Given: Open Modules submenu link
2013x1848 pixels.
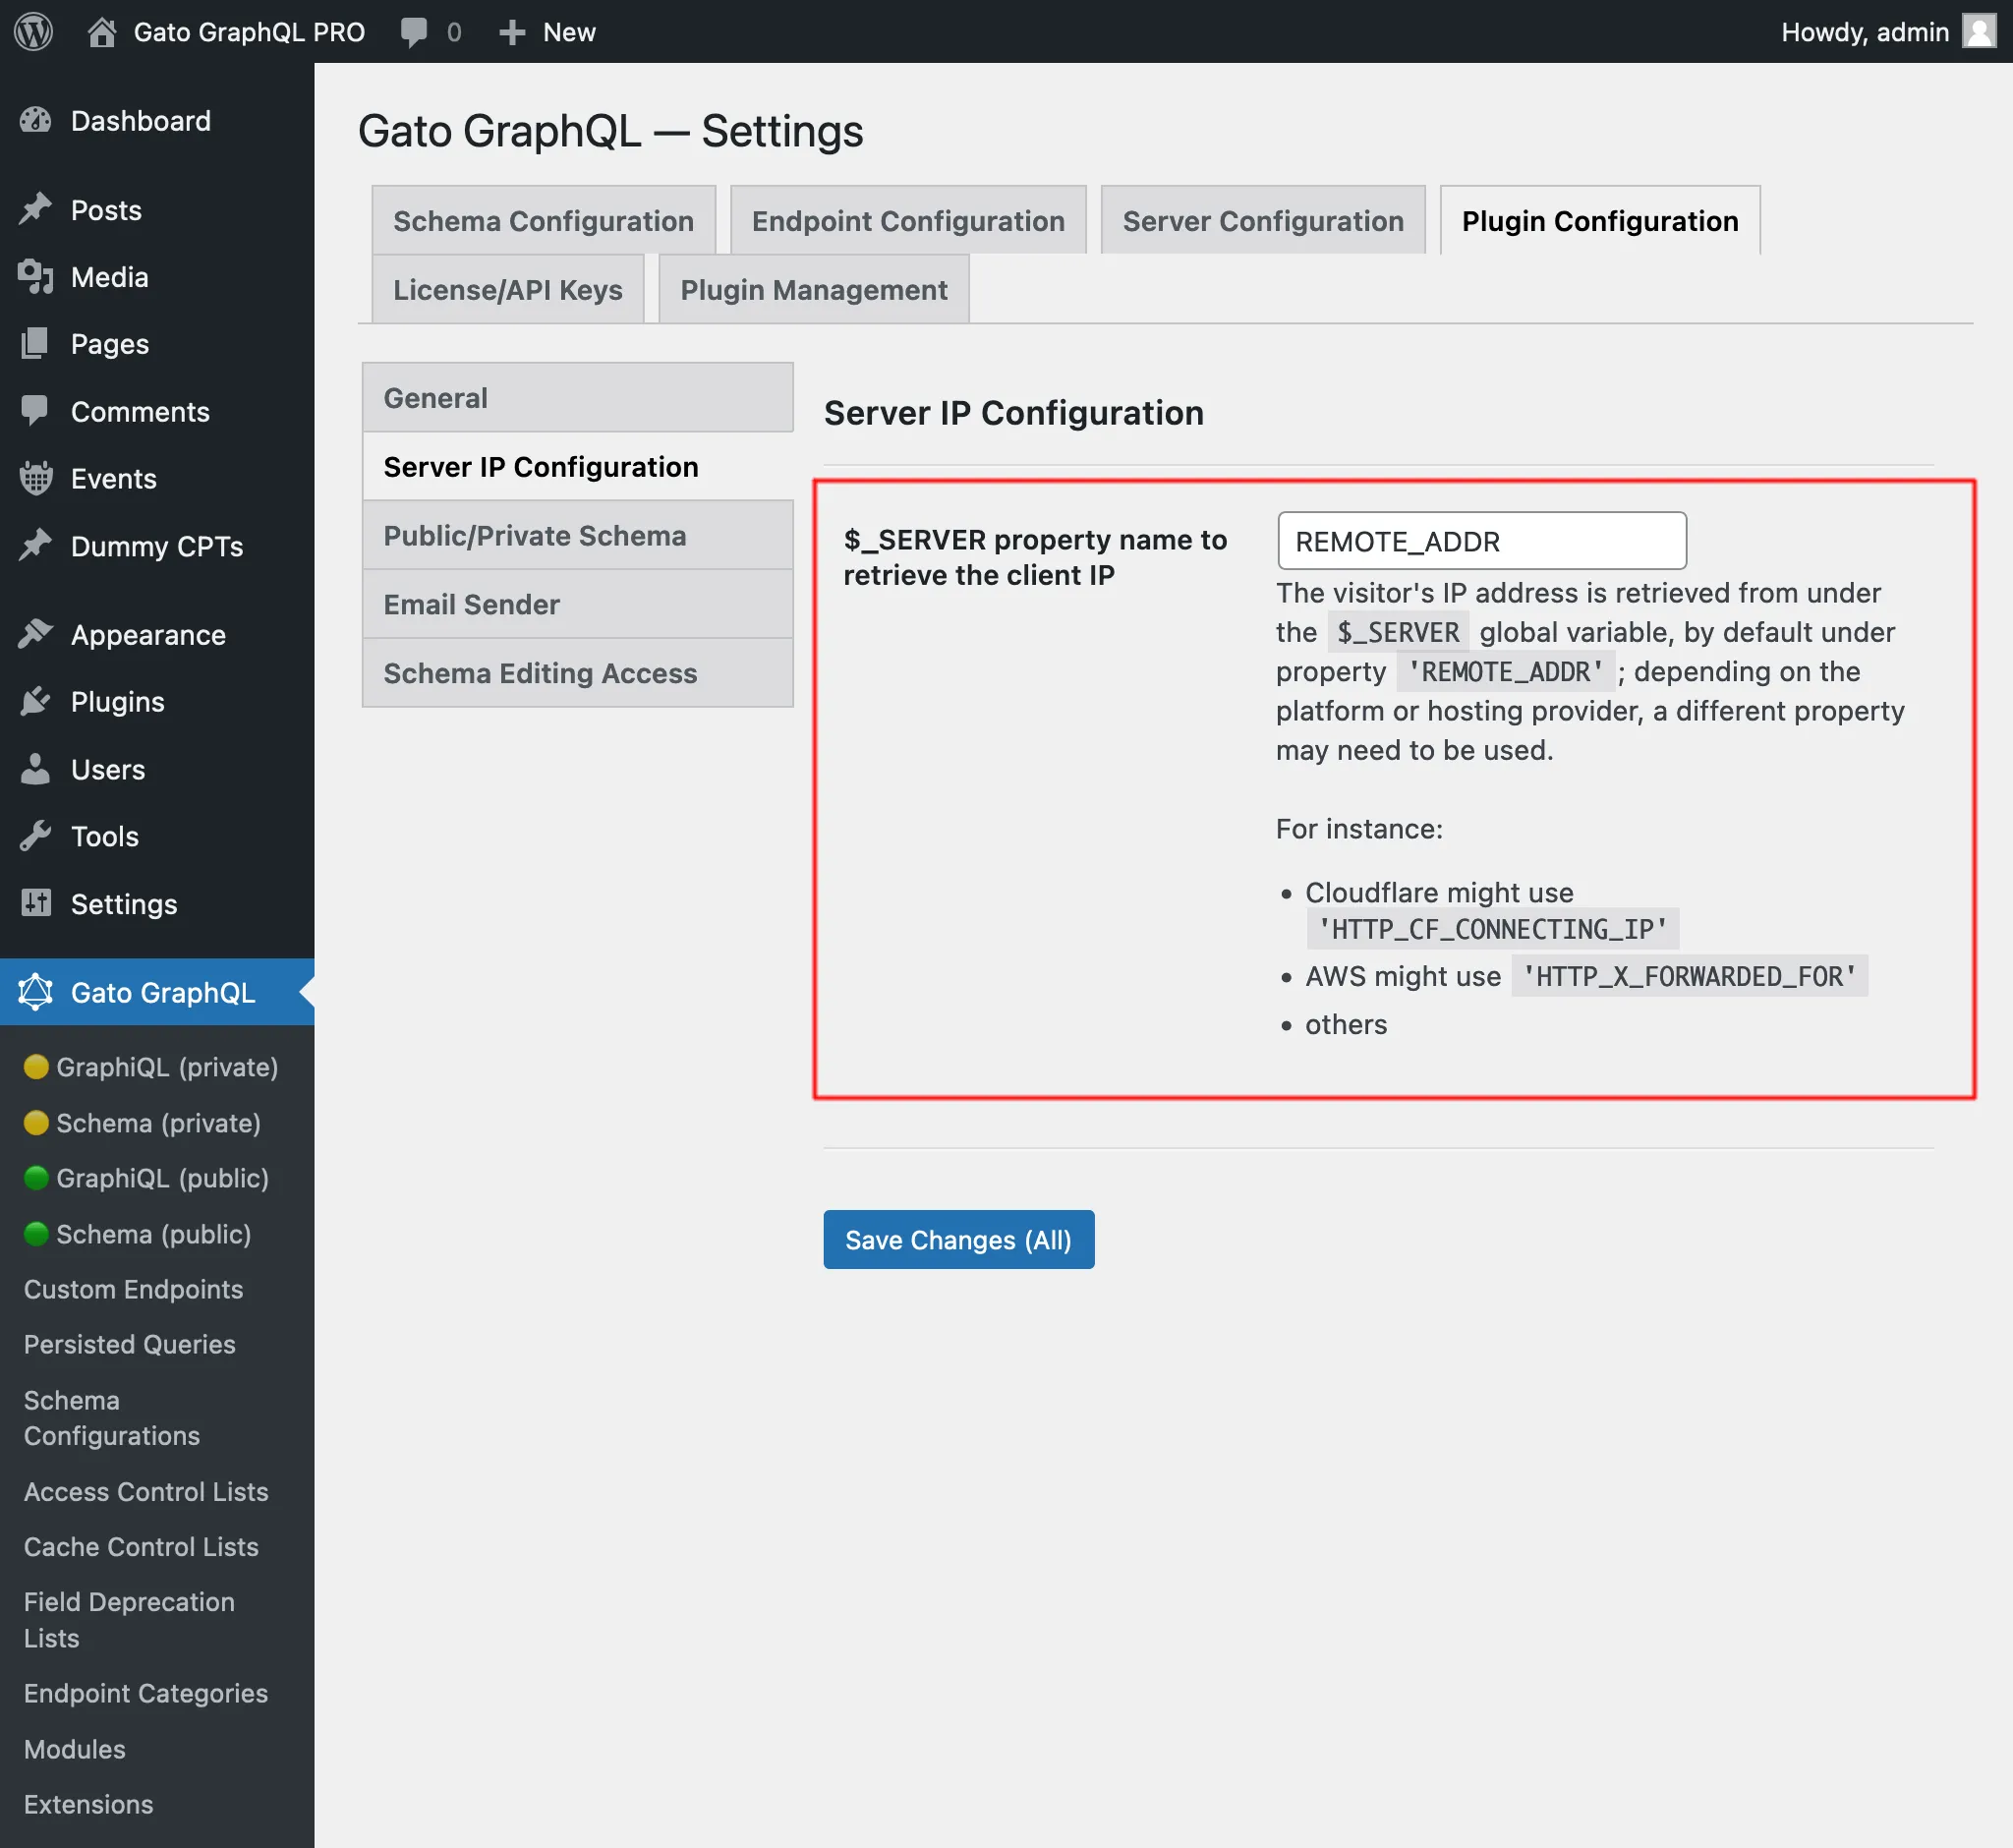Looking at the screenshot, I should click(75, 1749).
